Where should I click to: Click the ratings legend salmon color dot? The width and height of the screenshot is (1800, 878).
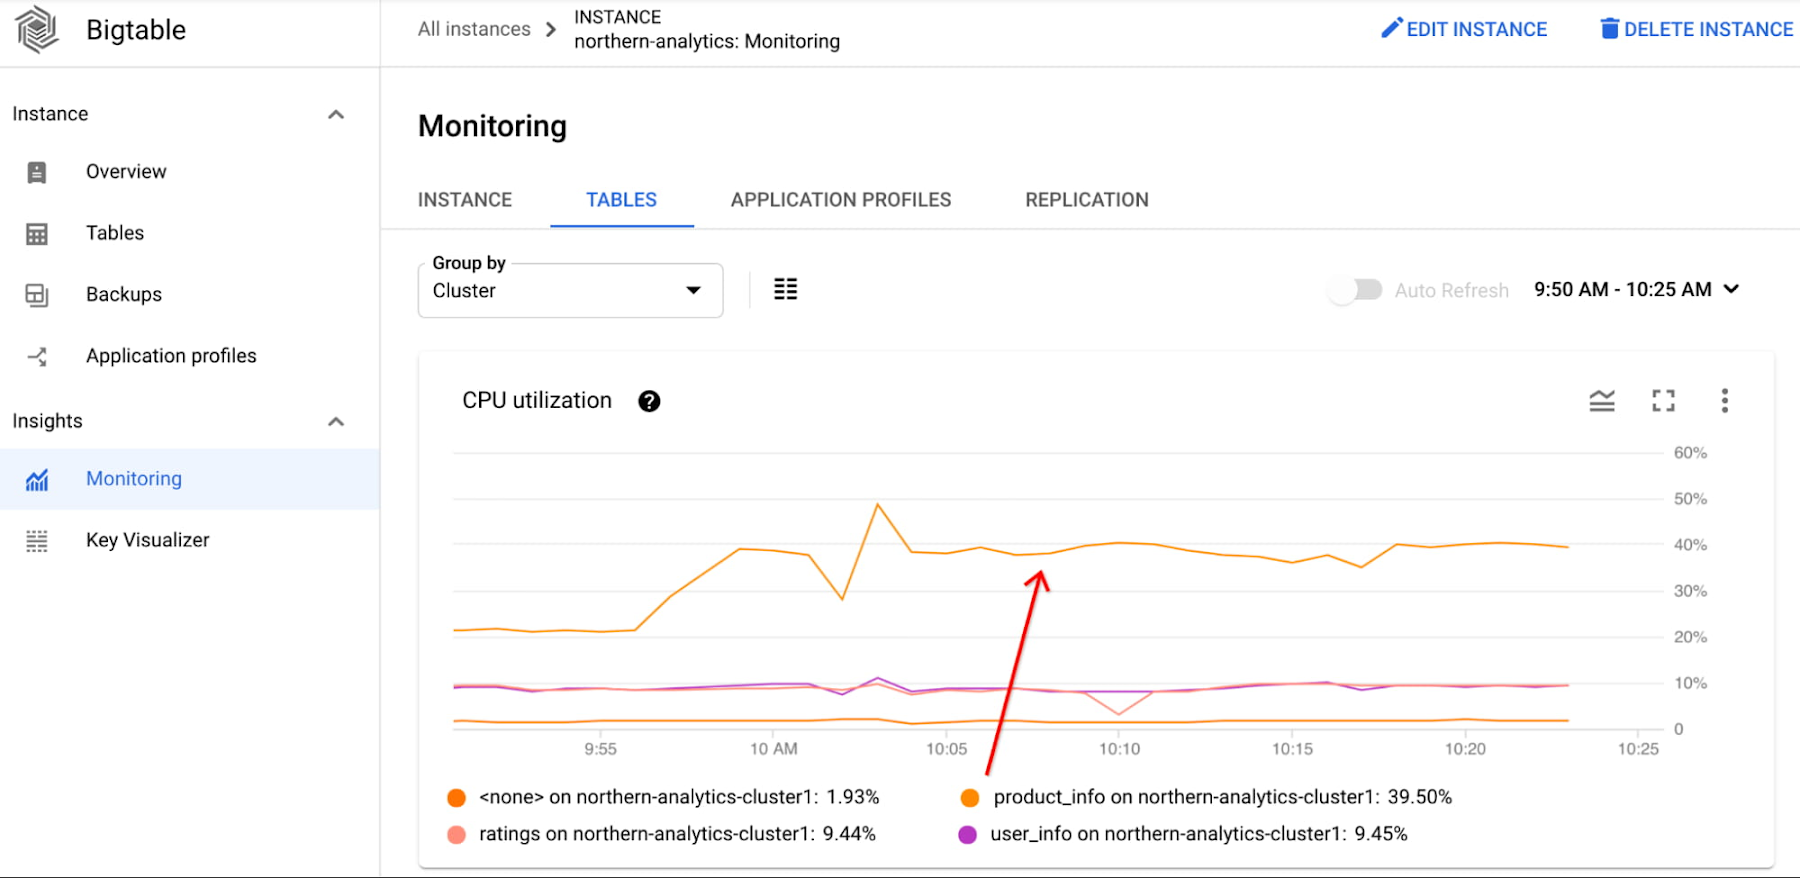coord(457,835)
